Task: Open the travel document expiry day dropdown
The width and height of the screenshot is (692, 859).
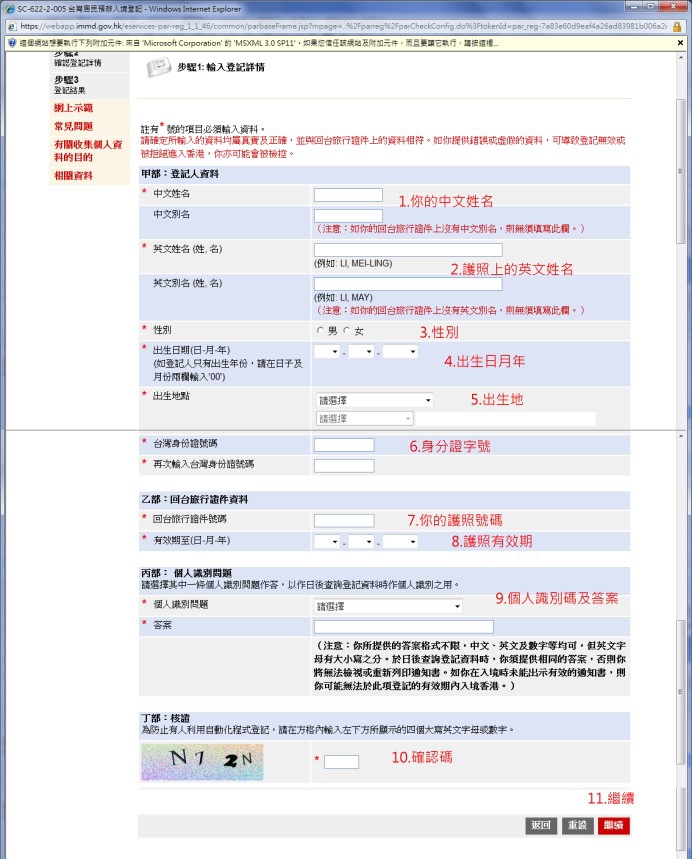Action: coord(328,542)
